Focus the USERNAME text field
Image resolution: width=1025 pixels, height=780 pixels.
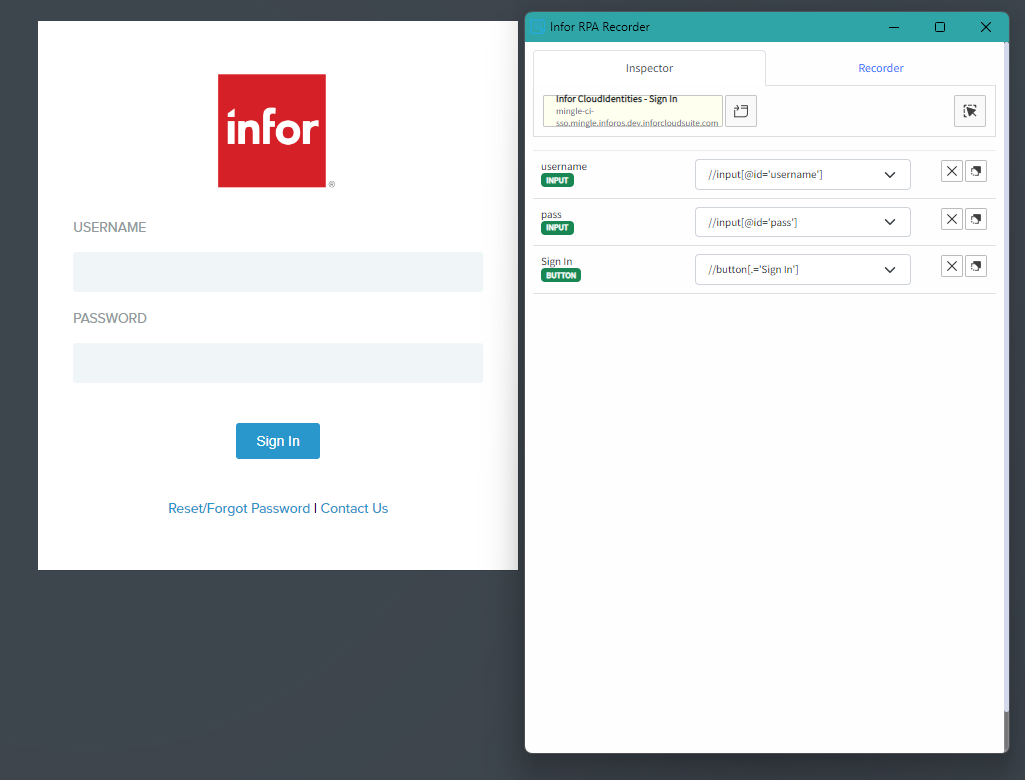click(278, 272)
